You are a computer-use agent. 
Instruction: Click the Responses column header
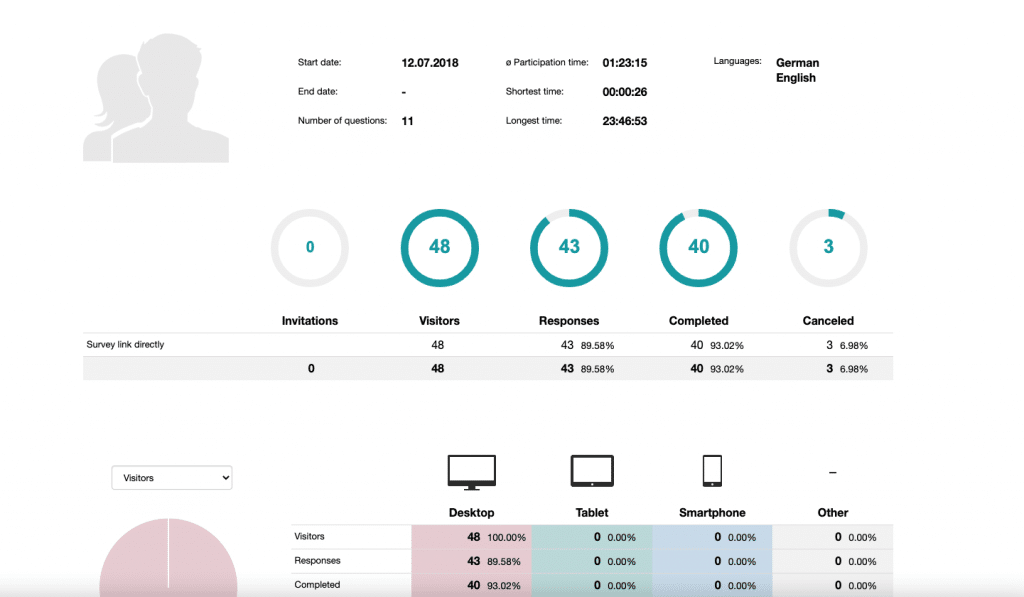point(569,321)
